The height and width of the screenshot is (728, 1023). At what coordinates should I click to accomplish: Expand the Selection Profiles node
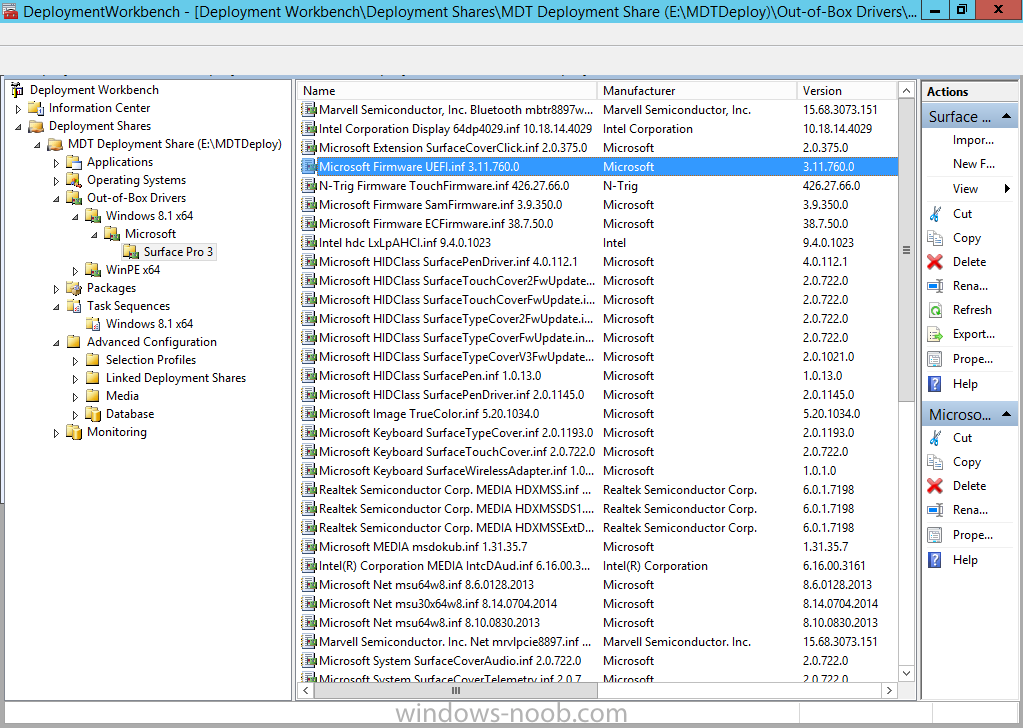[75, 361]
